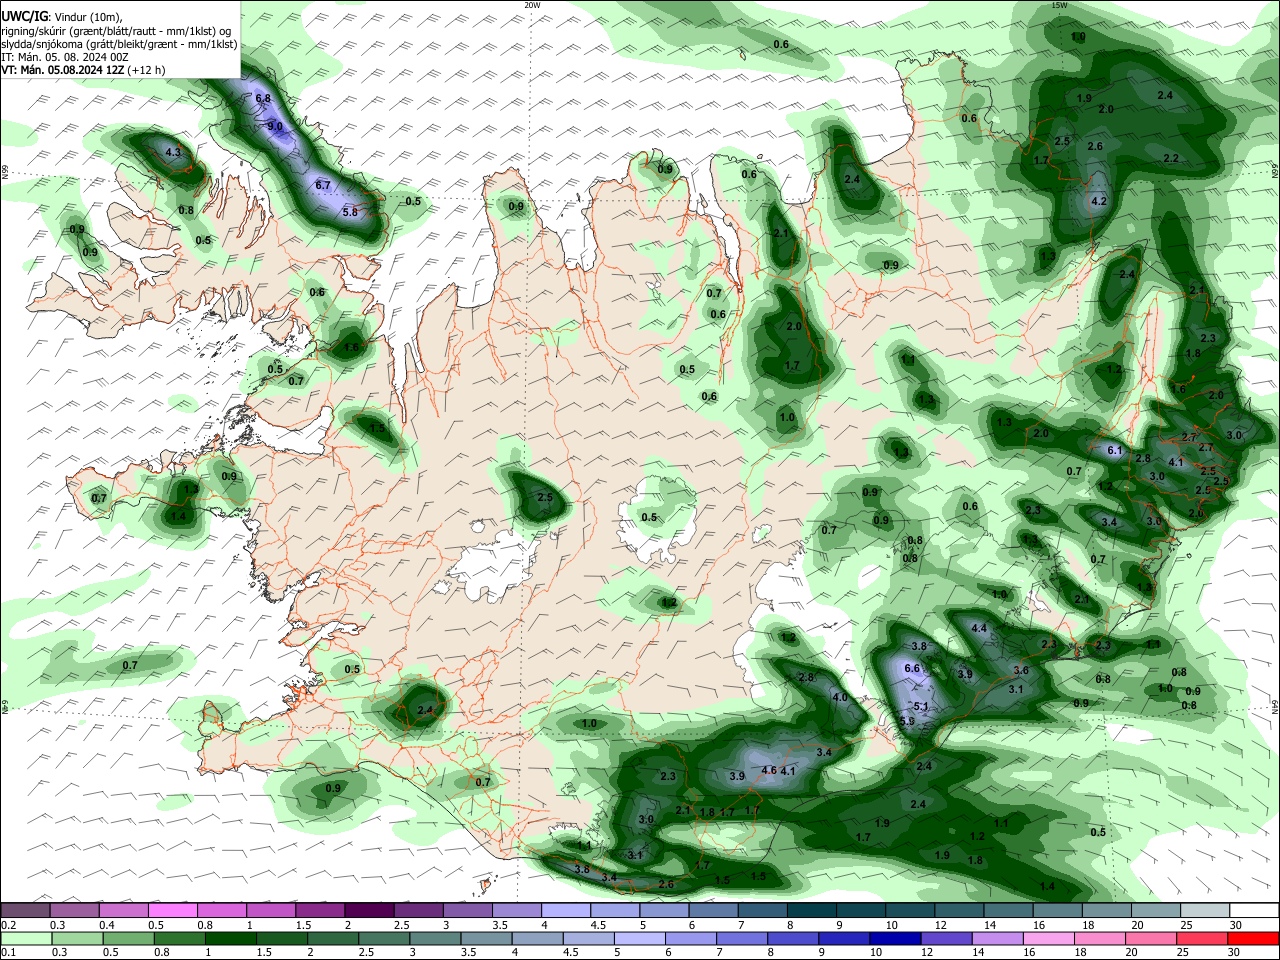Choose the darkest purple swatch labeled 2 on upper scale
This screenshot has height=960, width=1280.
pyautogui.click(x=368, y=911)
